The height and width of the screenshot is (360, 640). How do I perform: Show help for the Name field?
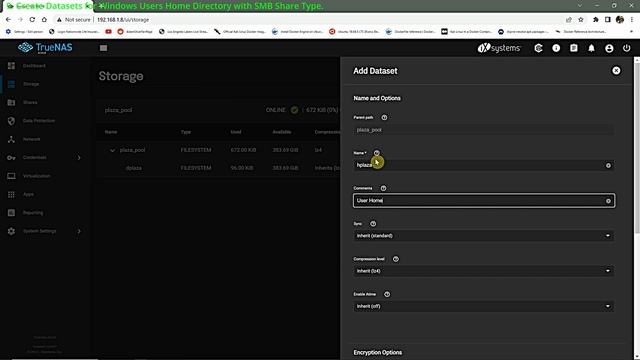376,153
